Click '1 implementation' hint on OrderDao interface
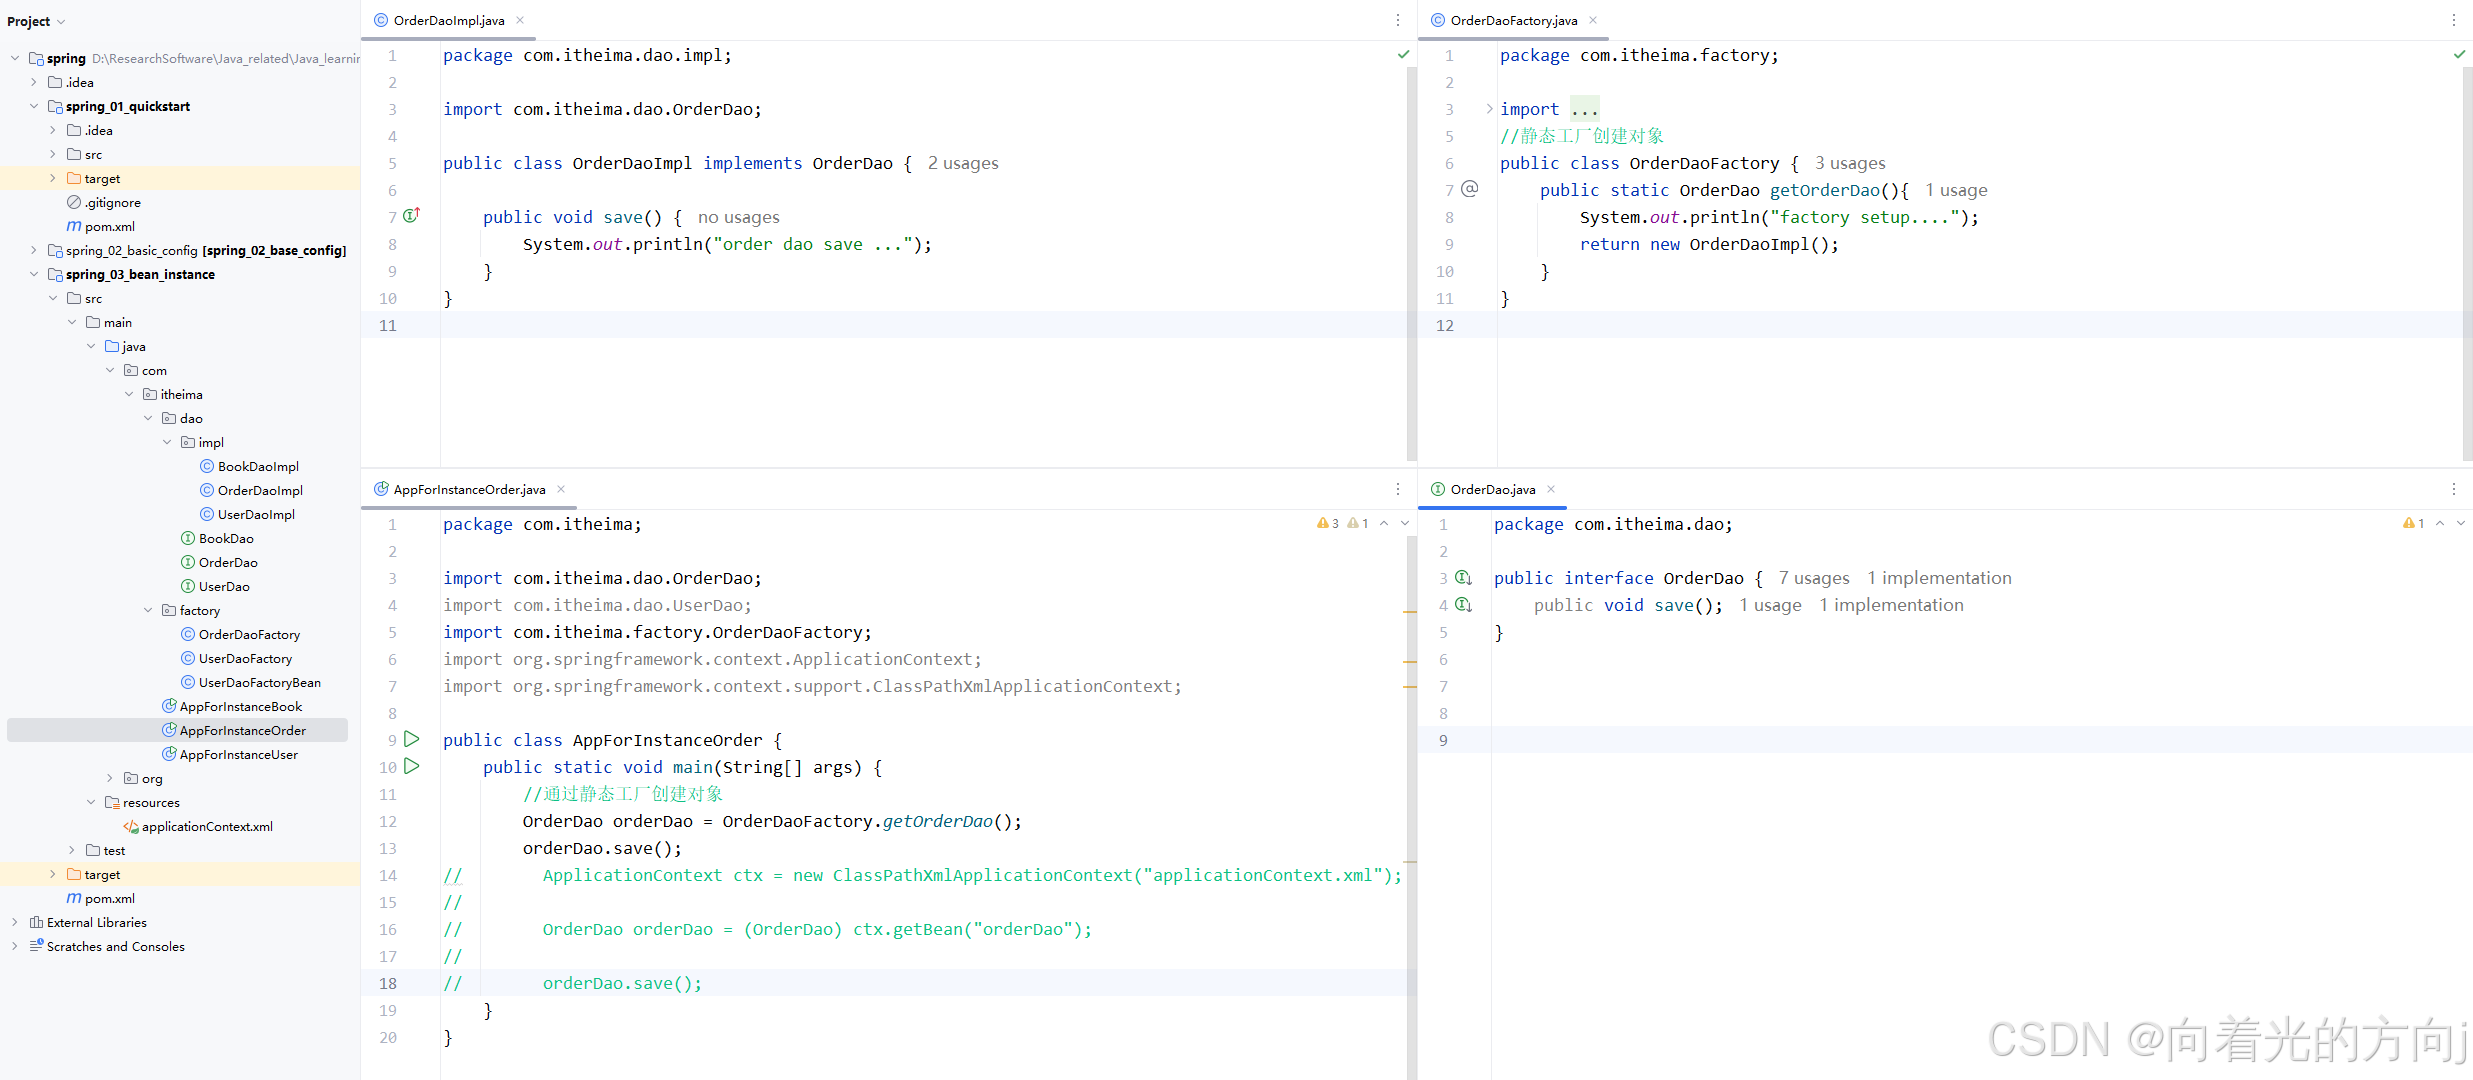 click(1938, 578)
